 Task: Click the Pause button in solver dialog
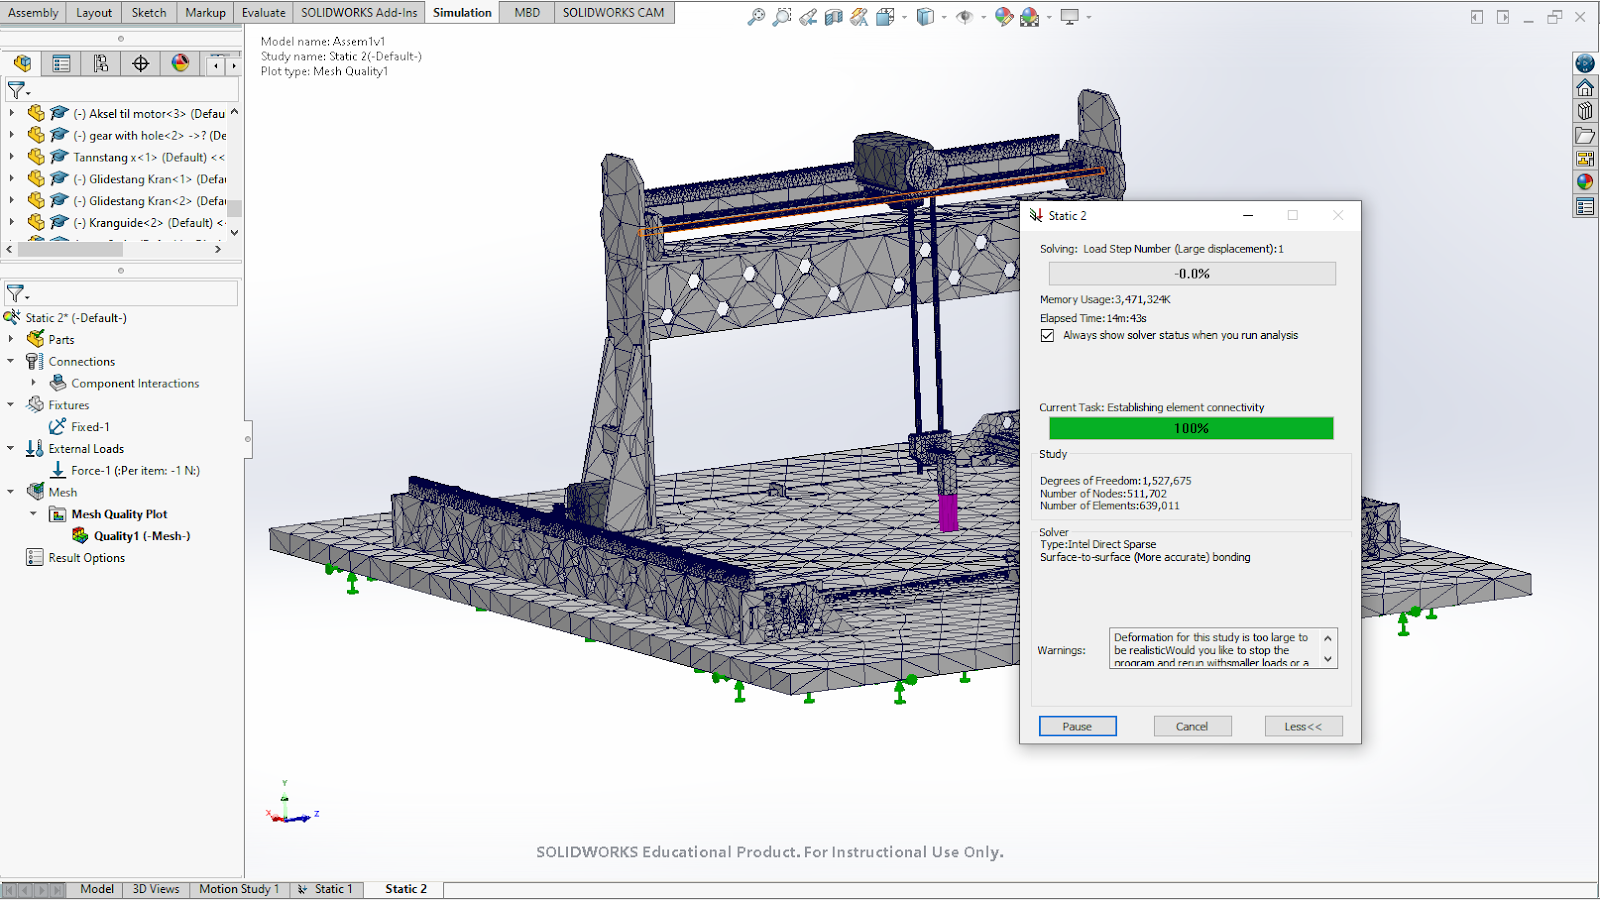click(1077, 726)
